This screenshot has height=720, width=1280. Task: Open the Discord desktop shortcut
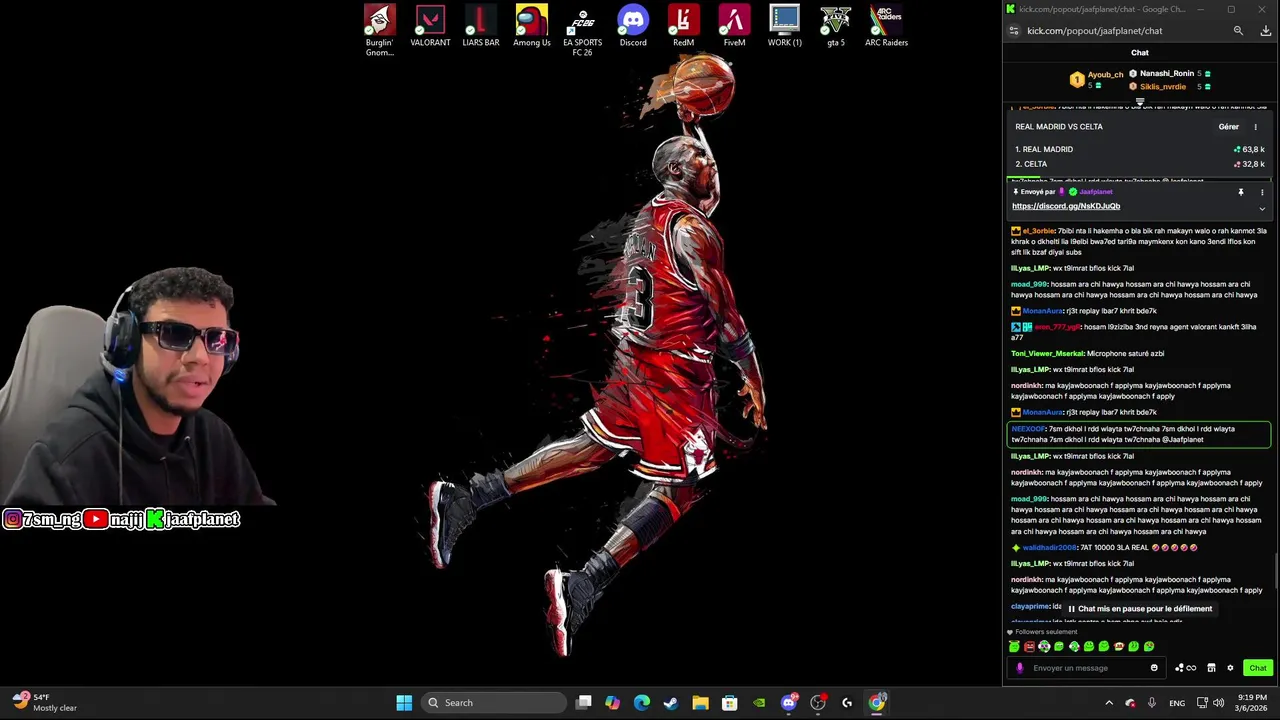(x=633, y=26)
